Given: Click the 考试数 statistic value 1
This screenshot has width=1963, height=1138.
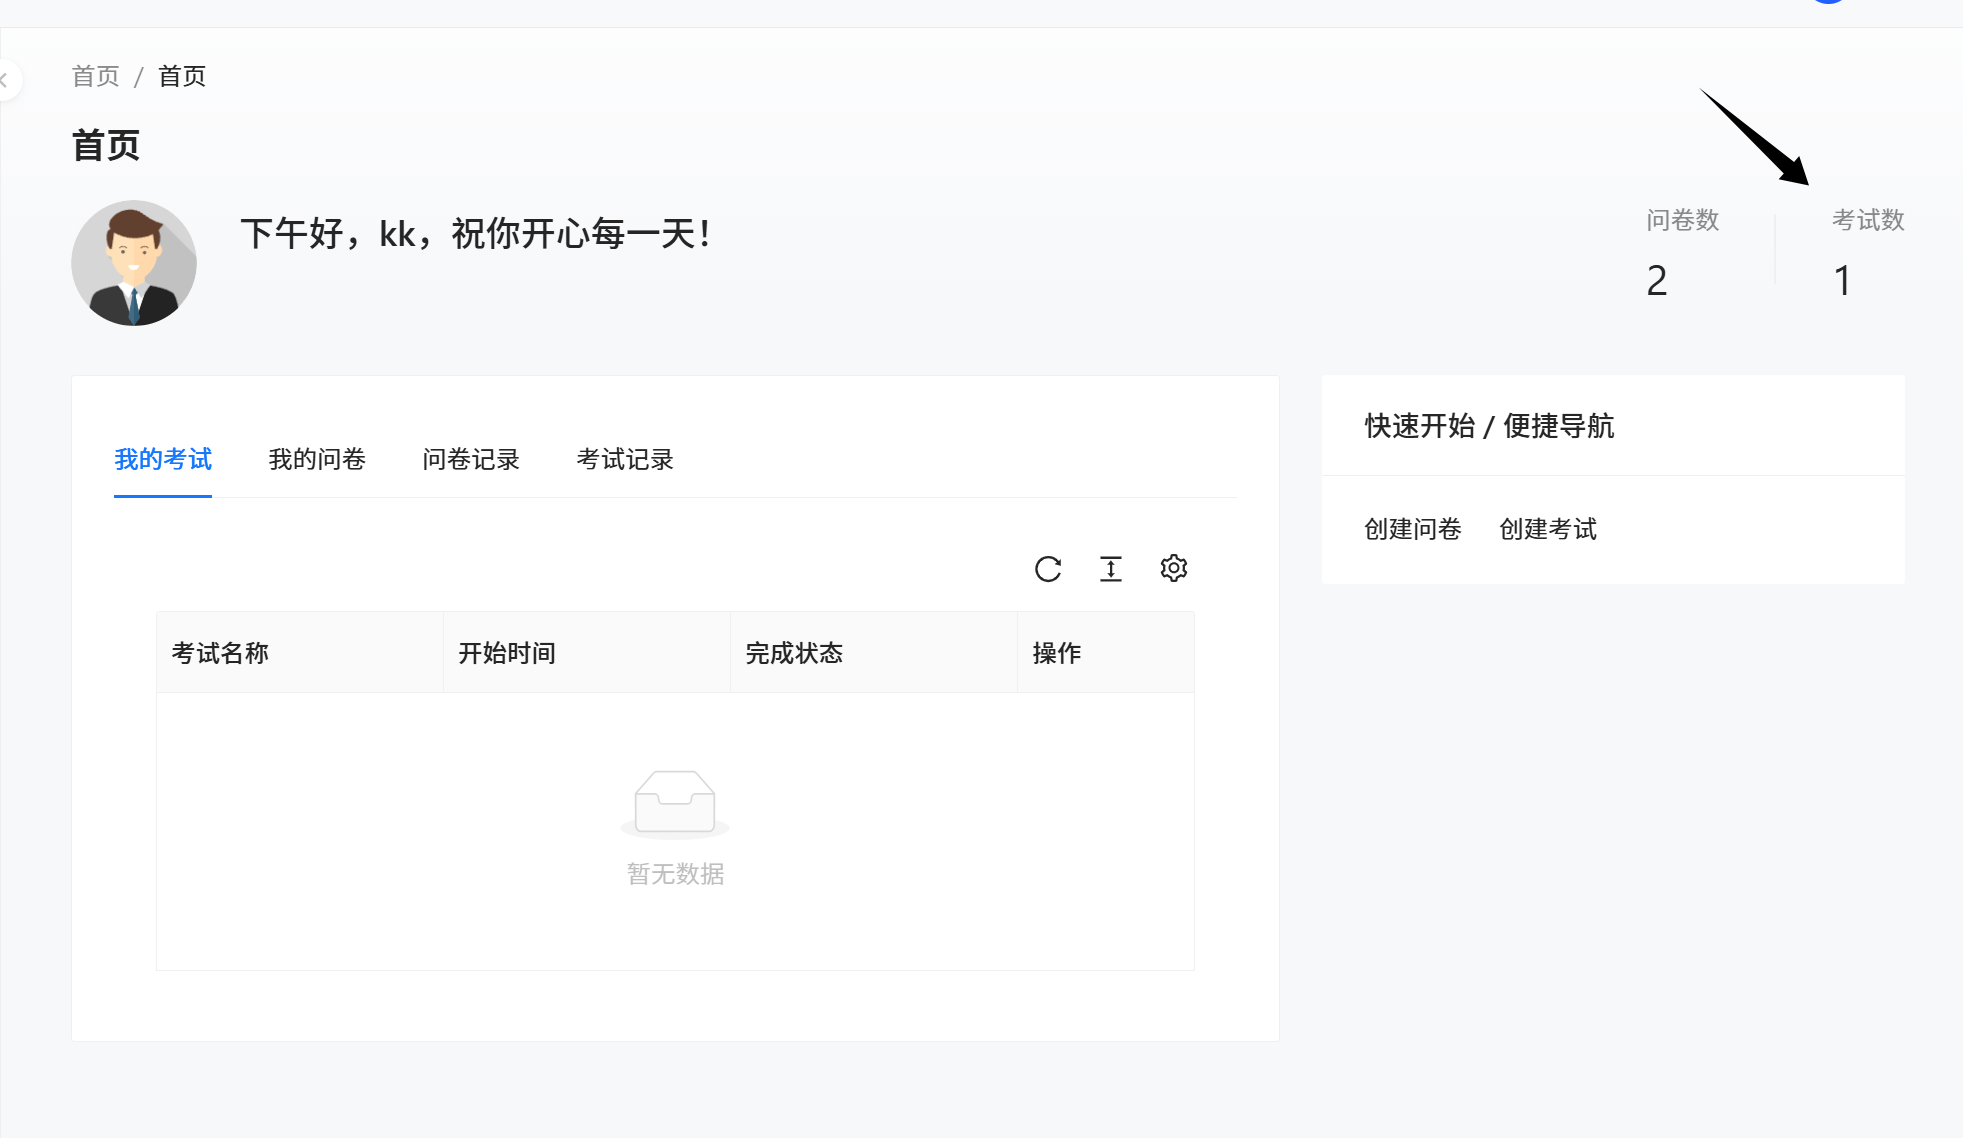Looking at the screenshot, I should tap(1842, 281).
